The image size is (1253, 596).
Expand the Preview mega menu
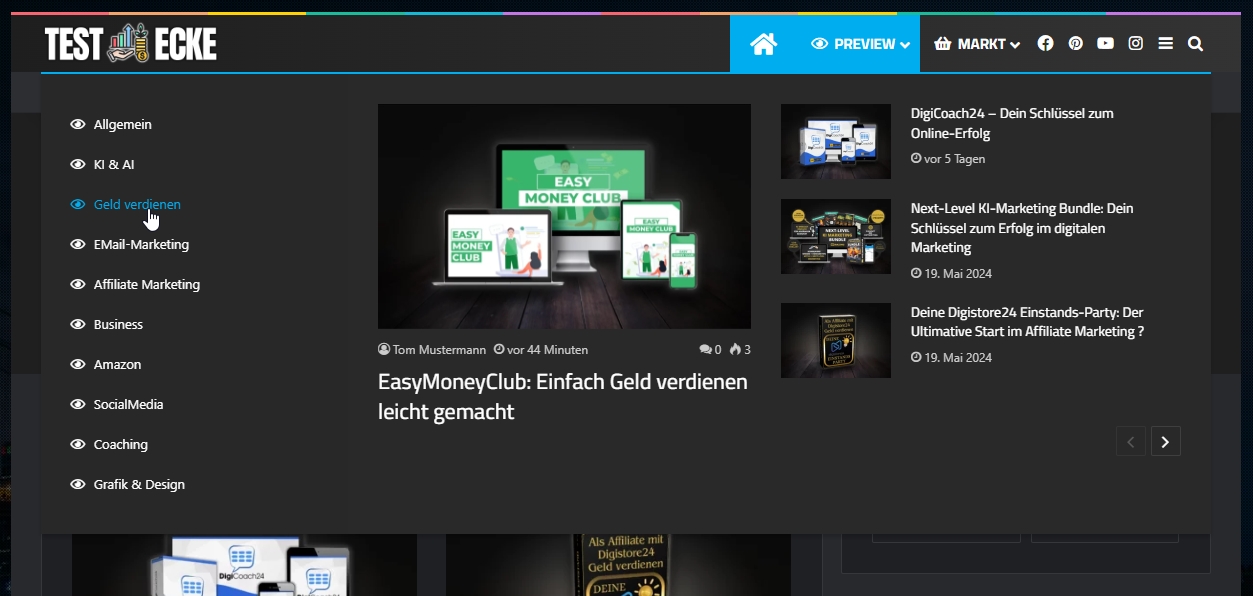(859, 44)
